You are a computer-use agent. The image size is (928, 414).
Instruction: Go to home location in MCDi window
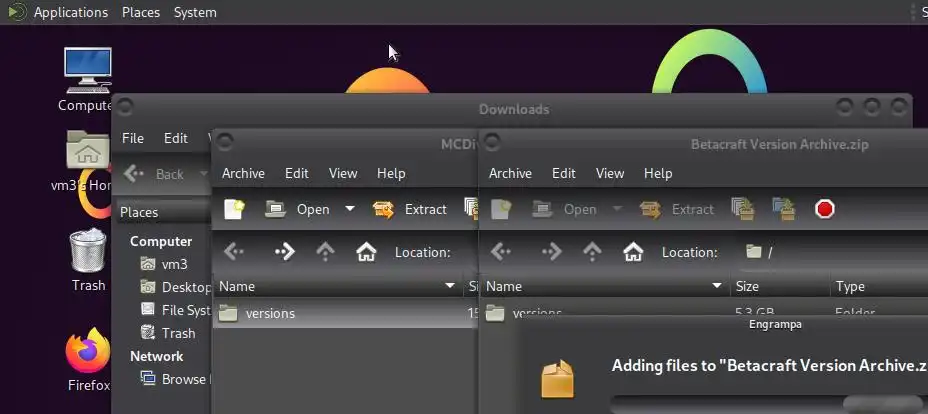(366, 253)
